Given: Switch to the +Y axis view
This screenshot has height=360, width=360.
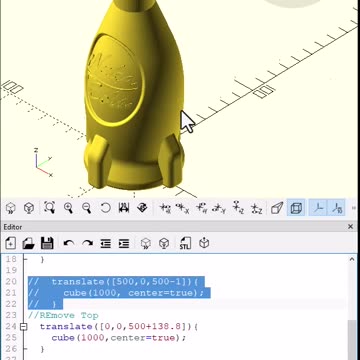Looking at the screenshot, I should click(201, 208).
